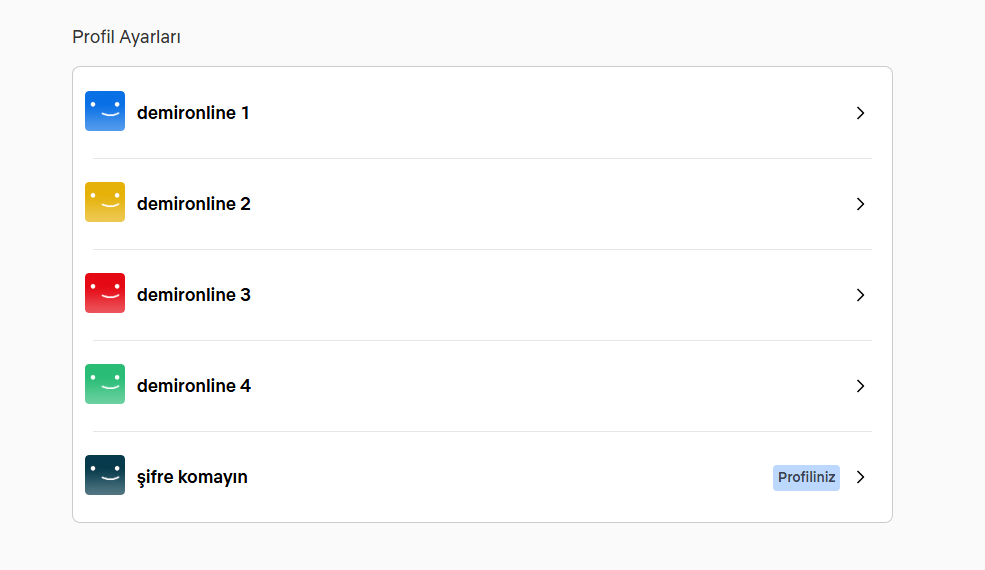Open the demironline 1 profile name
Viewport: 985px width, 570px height.
coord(193,113)
